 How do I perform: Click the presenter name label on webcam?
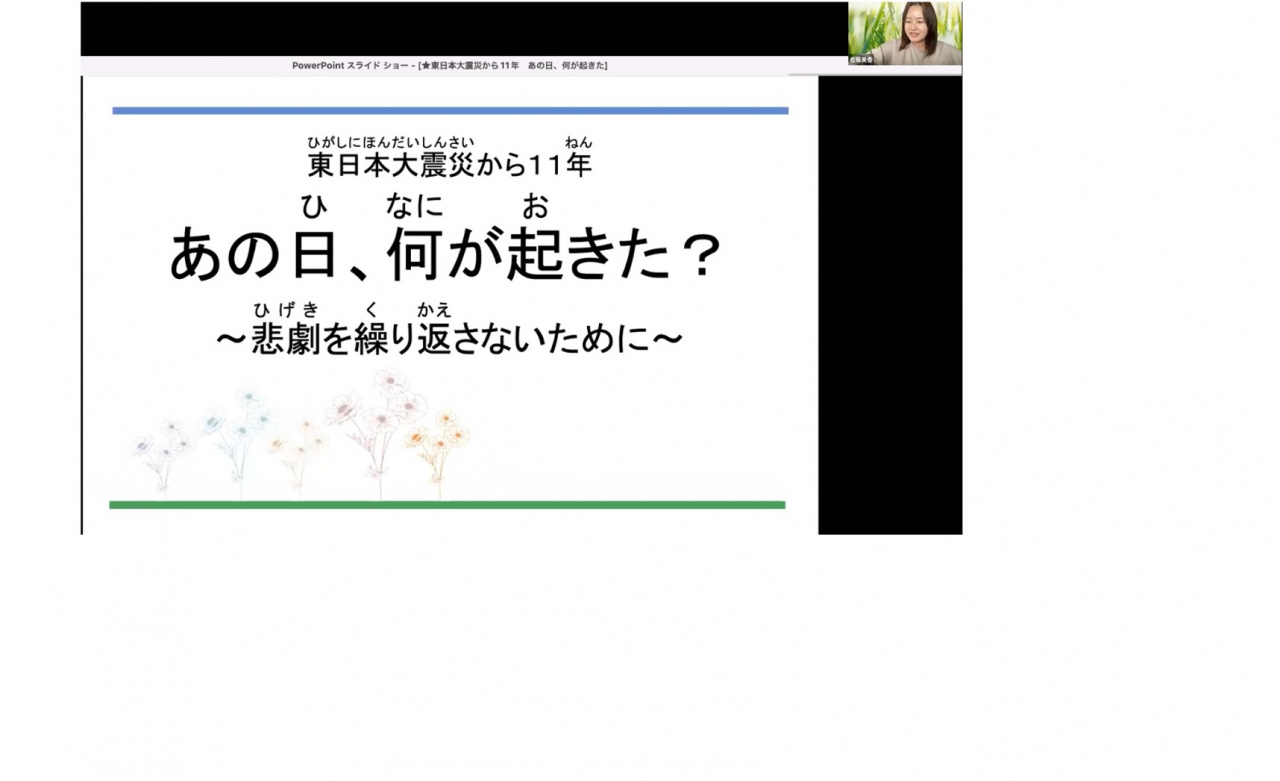(x=862, y=60)
